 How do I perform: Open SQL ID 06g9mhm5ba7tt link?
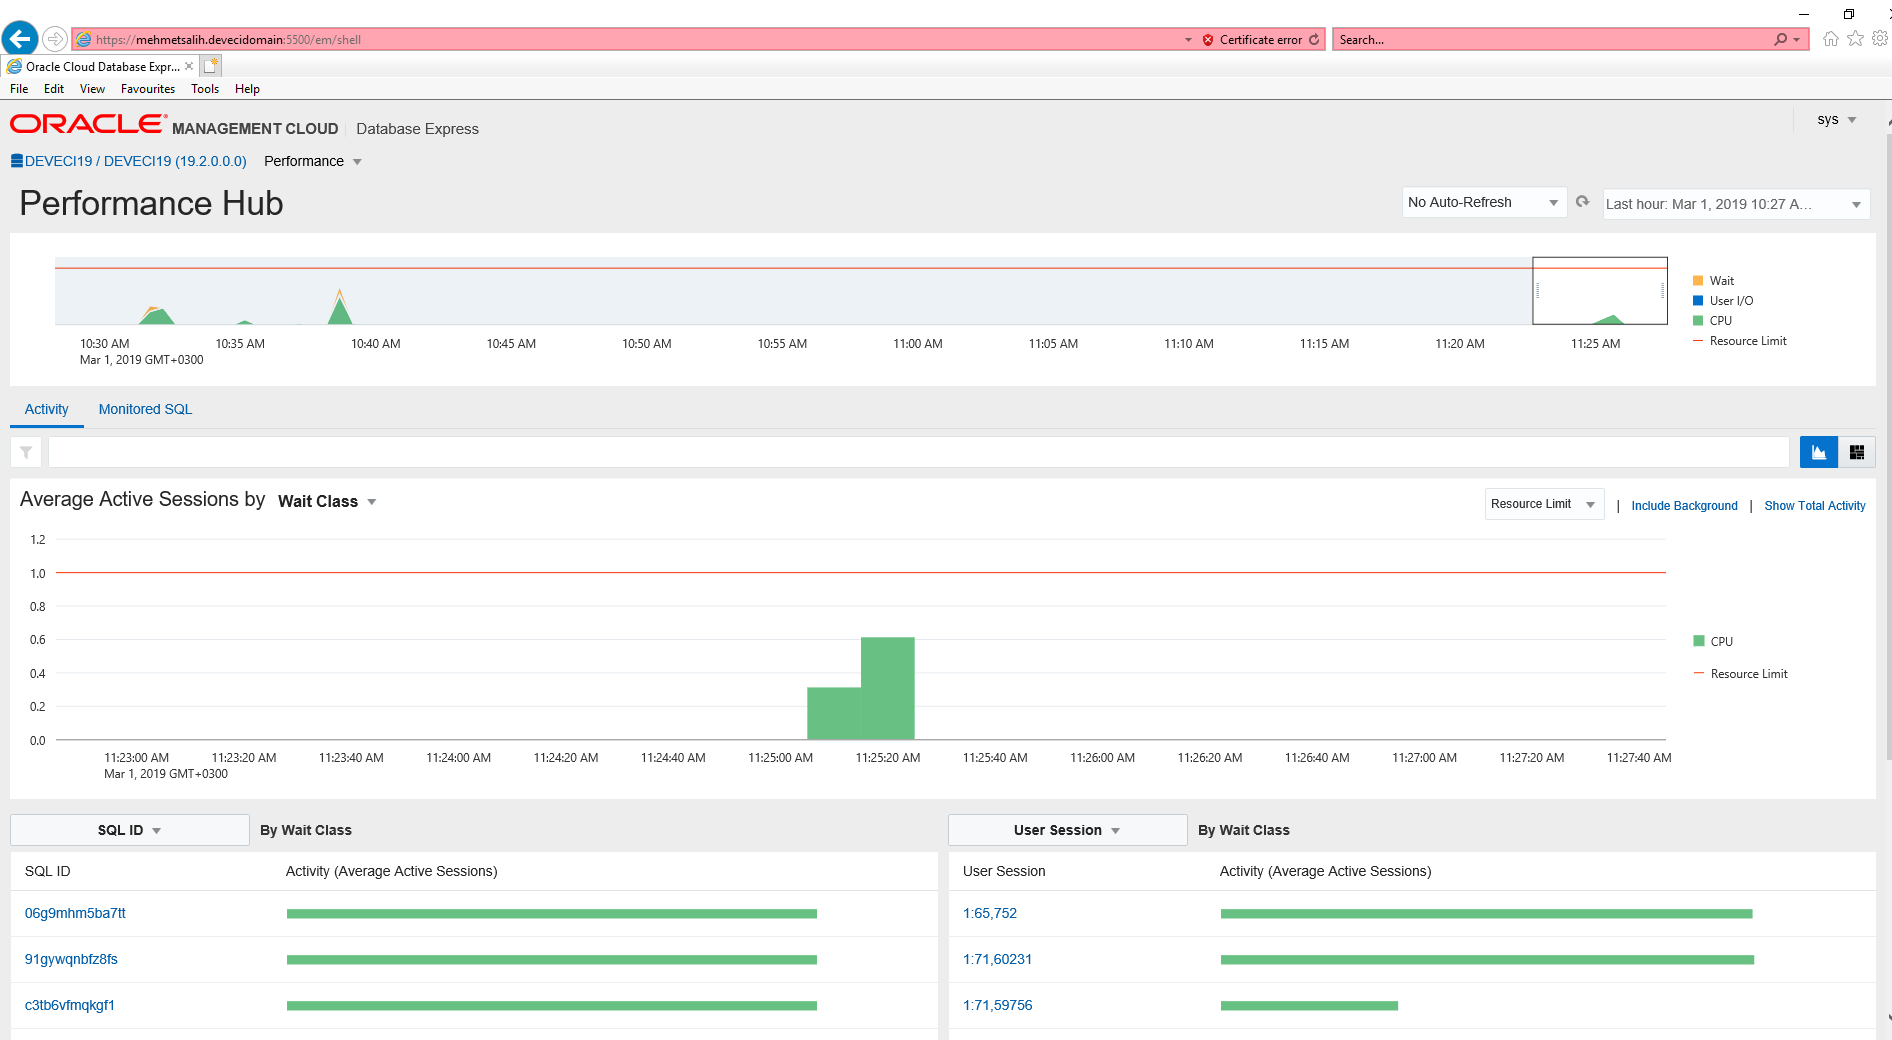75,913
